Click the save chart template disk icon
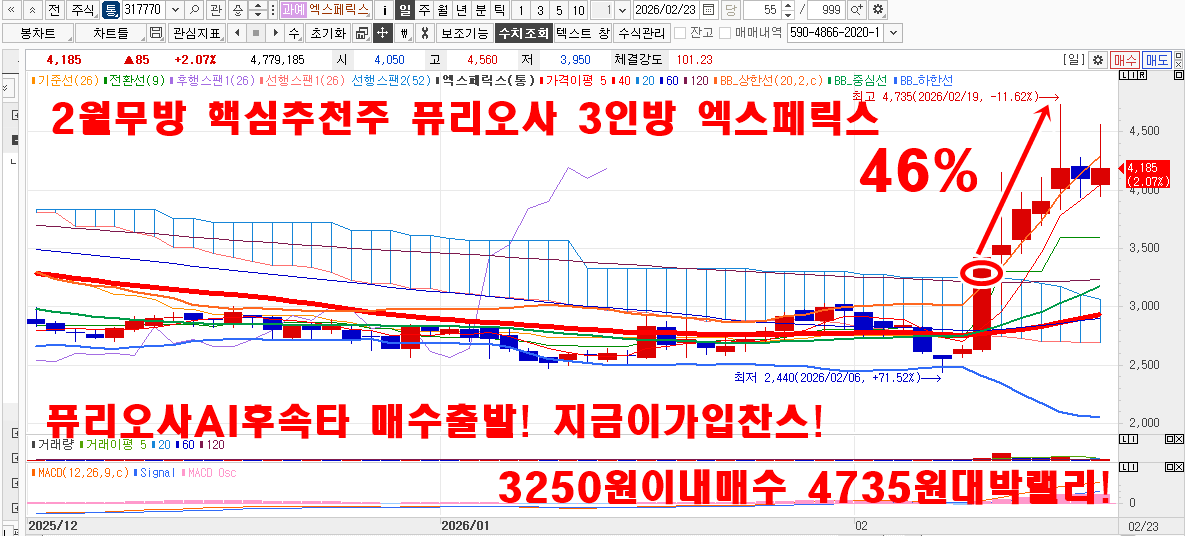Screen dimensions: 1185x536 (x=155, y=33)
